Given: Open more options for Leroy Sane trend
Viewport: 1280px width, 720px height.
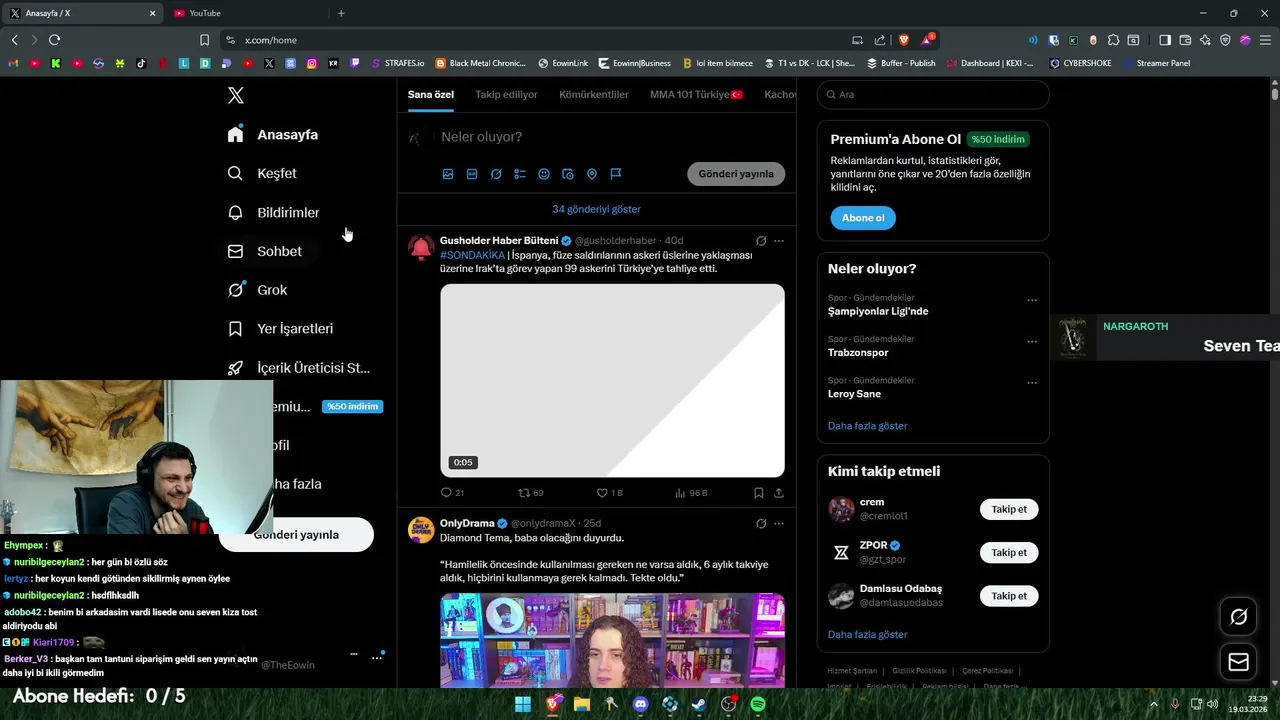Looking at the screenshot, I should pyautogui.click(x=1032, y=383).
